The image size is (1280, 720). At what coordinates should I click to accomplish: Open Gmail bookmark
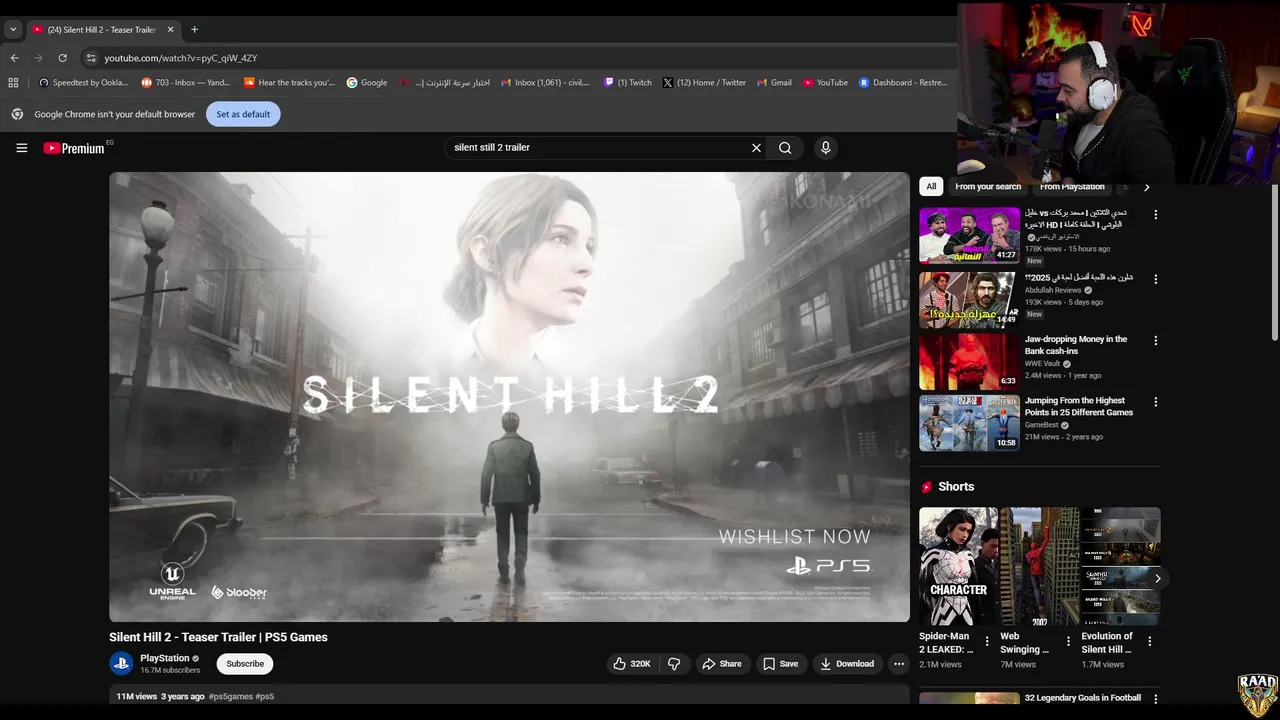click(x=774, y=83)
